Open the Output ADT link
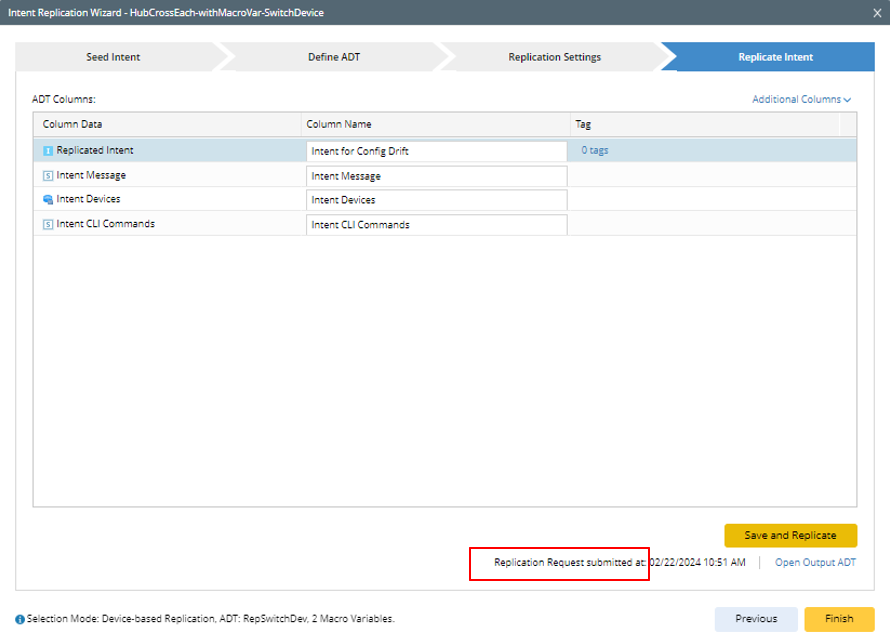 pyautogui.click(x=815, y=563)
